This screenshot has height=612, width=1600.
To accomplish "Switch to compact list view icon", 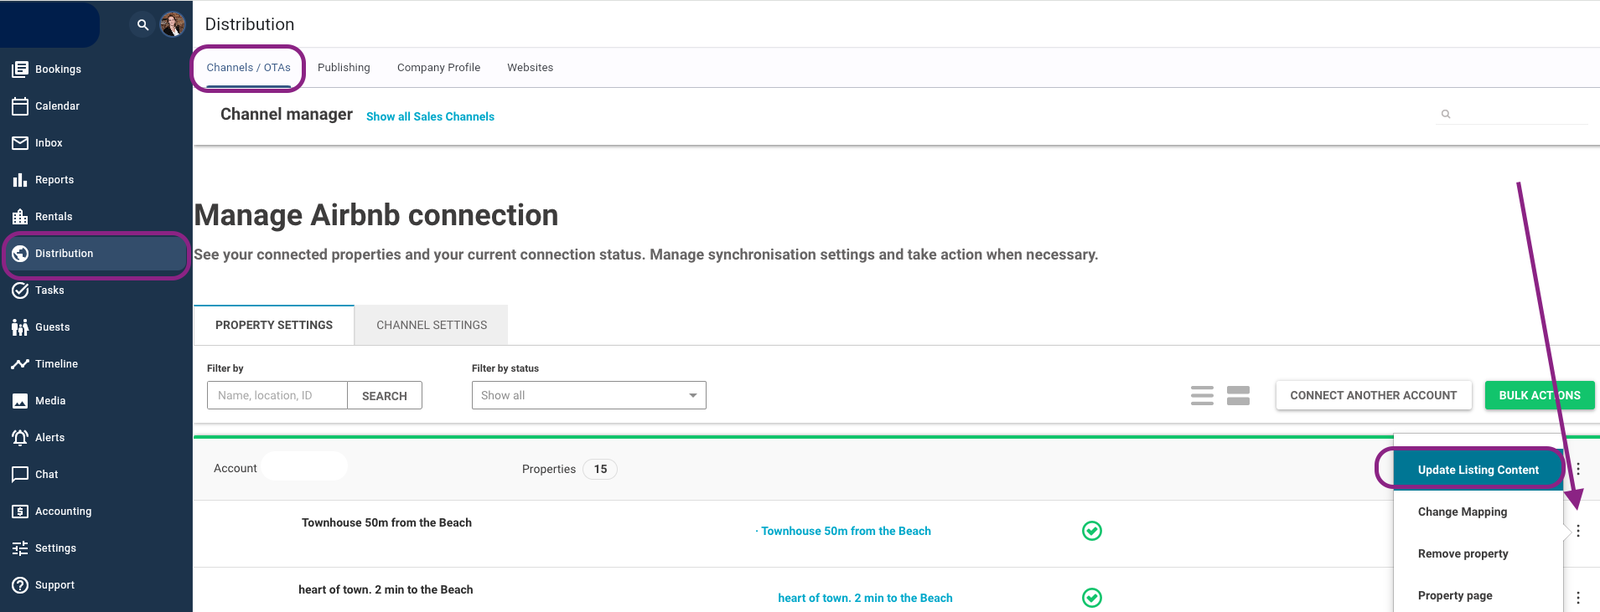I will [1202, 395].
